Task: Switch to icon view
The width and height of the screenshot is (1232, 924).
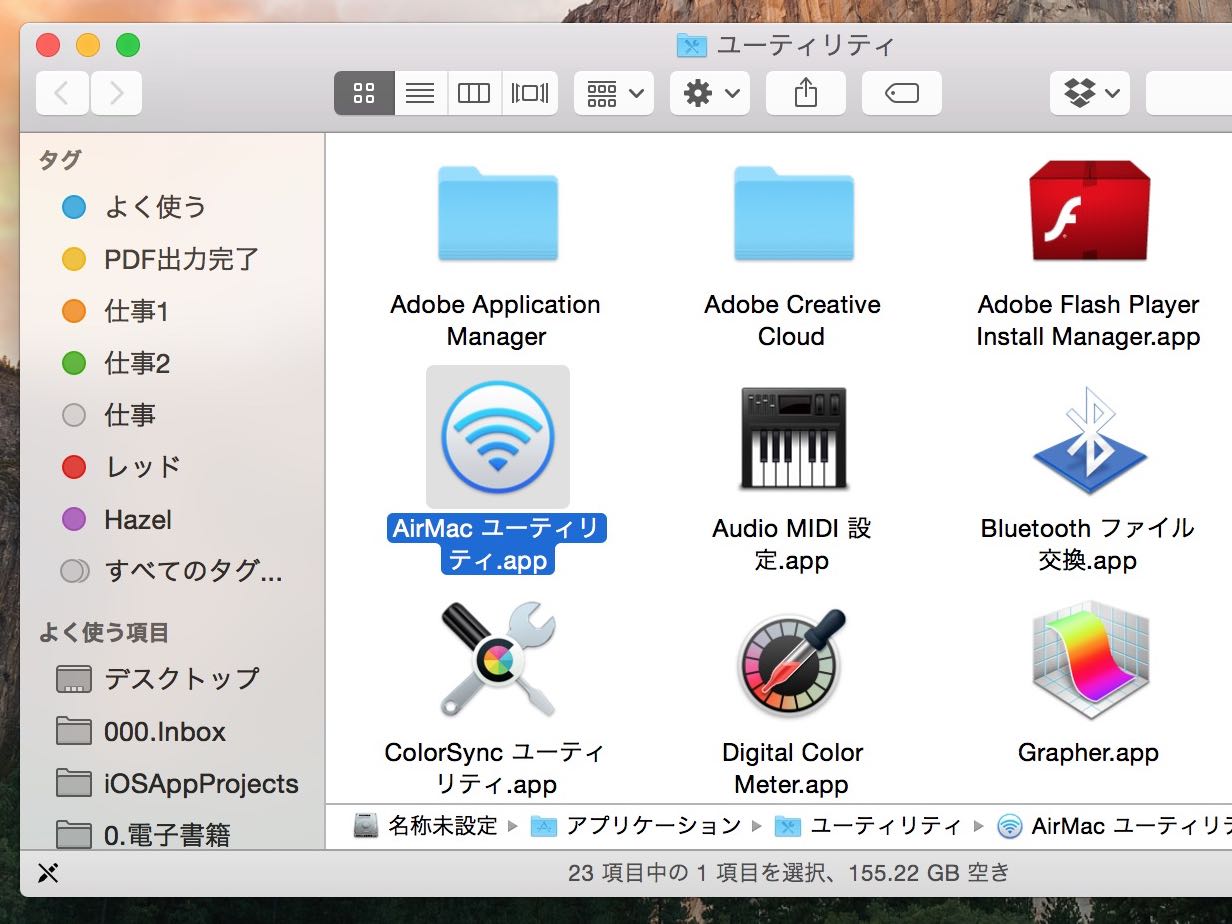Action: (x=364, y=93)
